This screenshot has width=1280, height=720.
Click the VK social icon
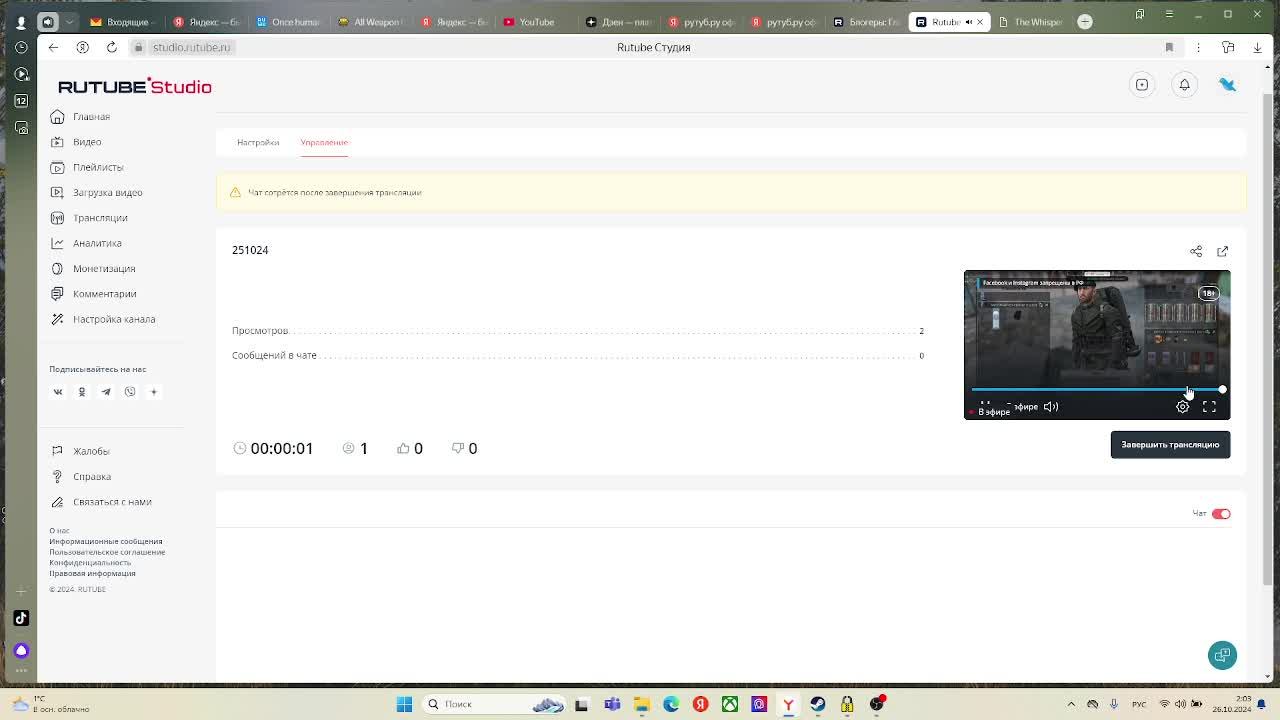pyautogui.click(x=58, y=392)
